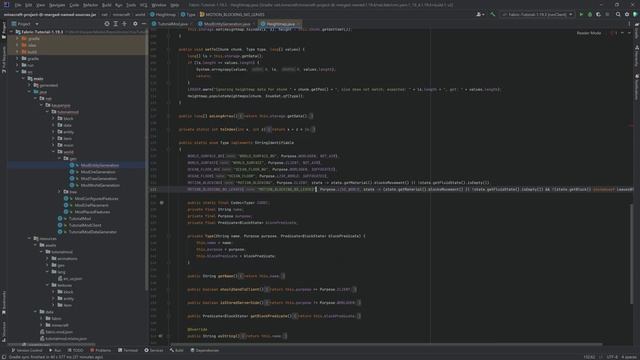Open the Edit menu
This screenshot has height=360, width=640.
pyautogui.click(x=29, y=5)
